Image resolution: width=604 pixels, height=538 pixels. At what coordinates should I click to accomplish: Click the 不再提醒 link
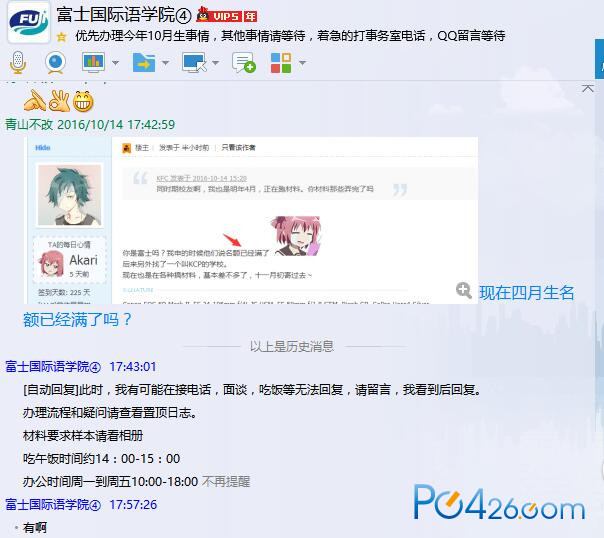[x=226, y=481]
